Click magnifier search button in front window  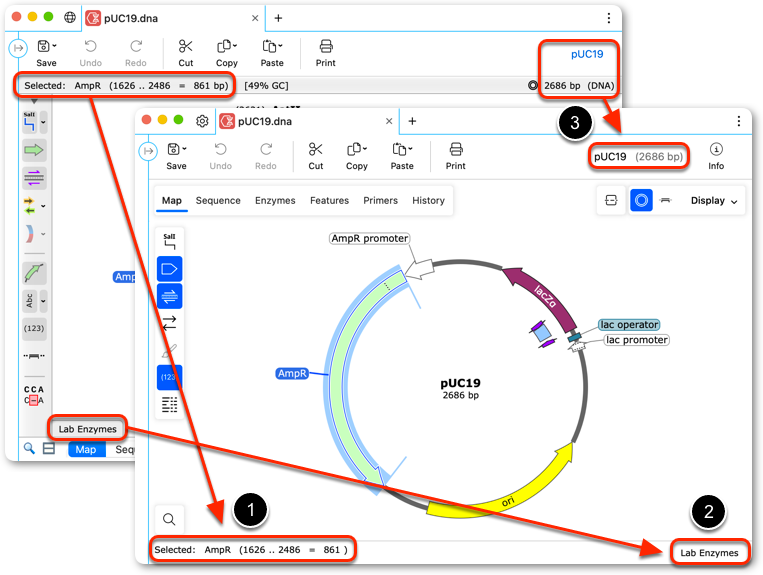169,520
